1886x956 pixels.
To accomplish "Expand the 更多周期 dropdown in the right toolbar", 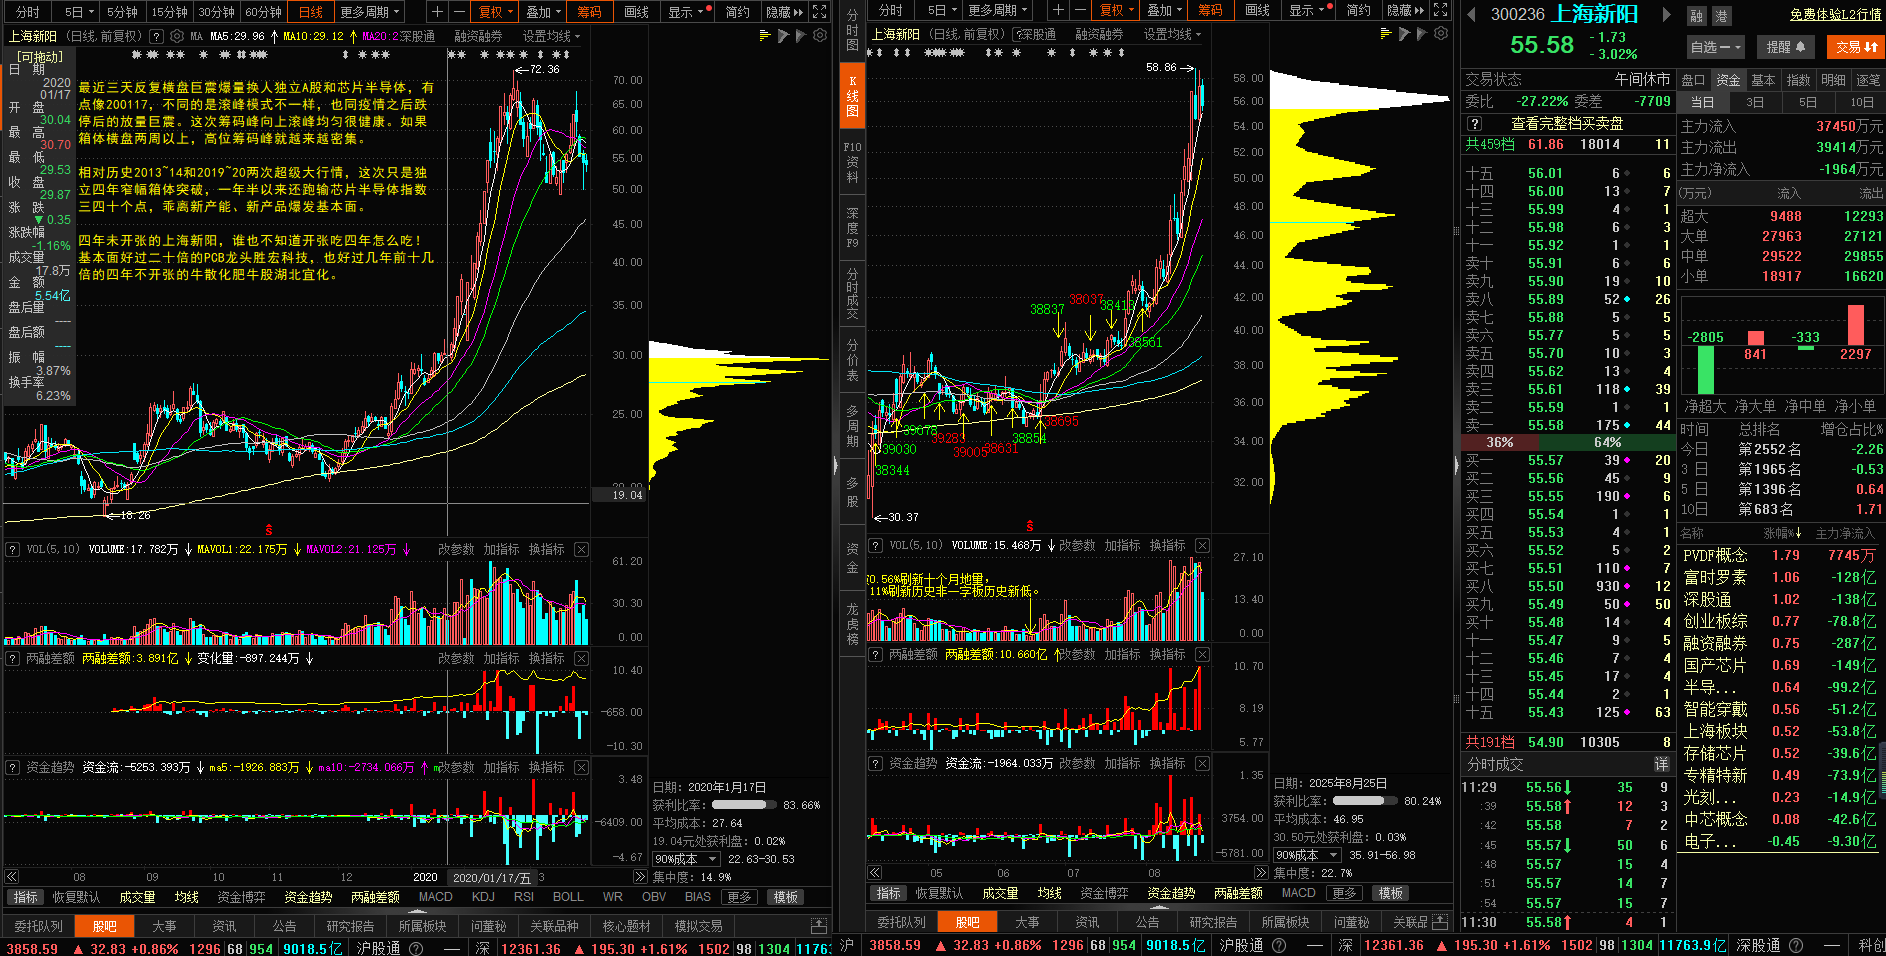I will point(999,10).
